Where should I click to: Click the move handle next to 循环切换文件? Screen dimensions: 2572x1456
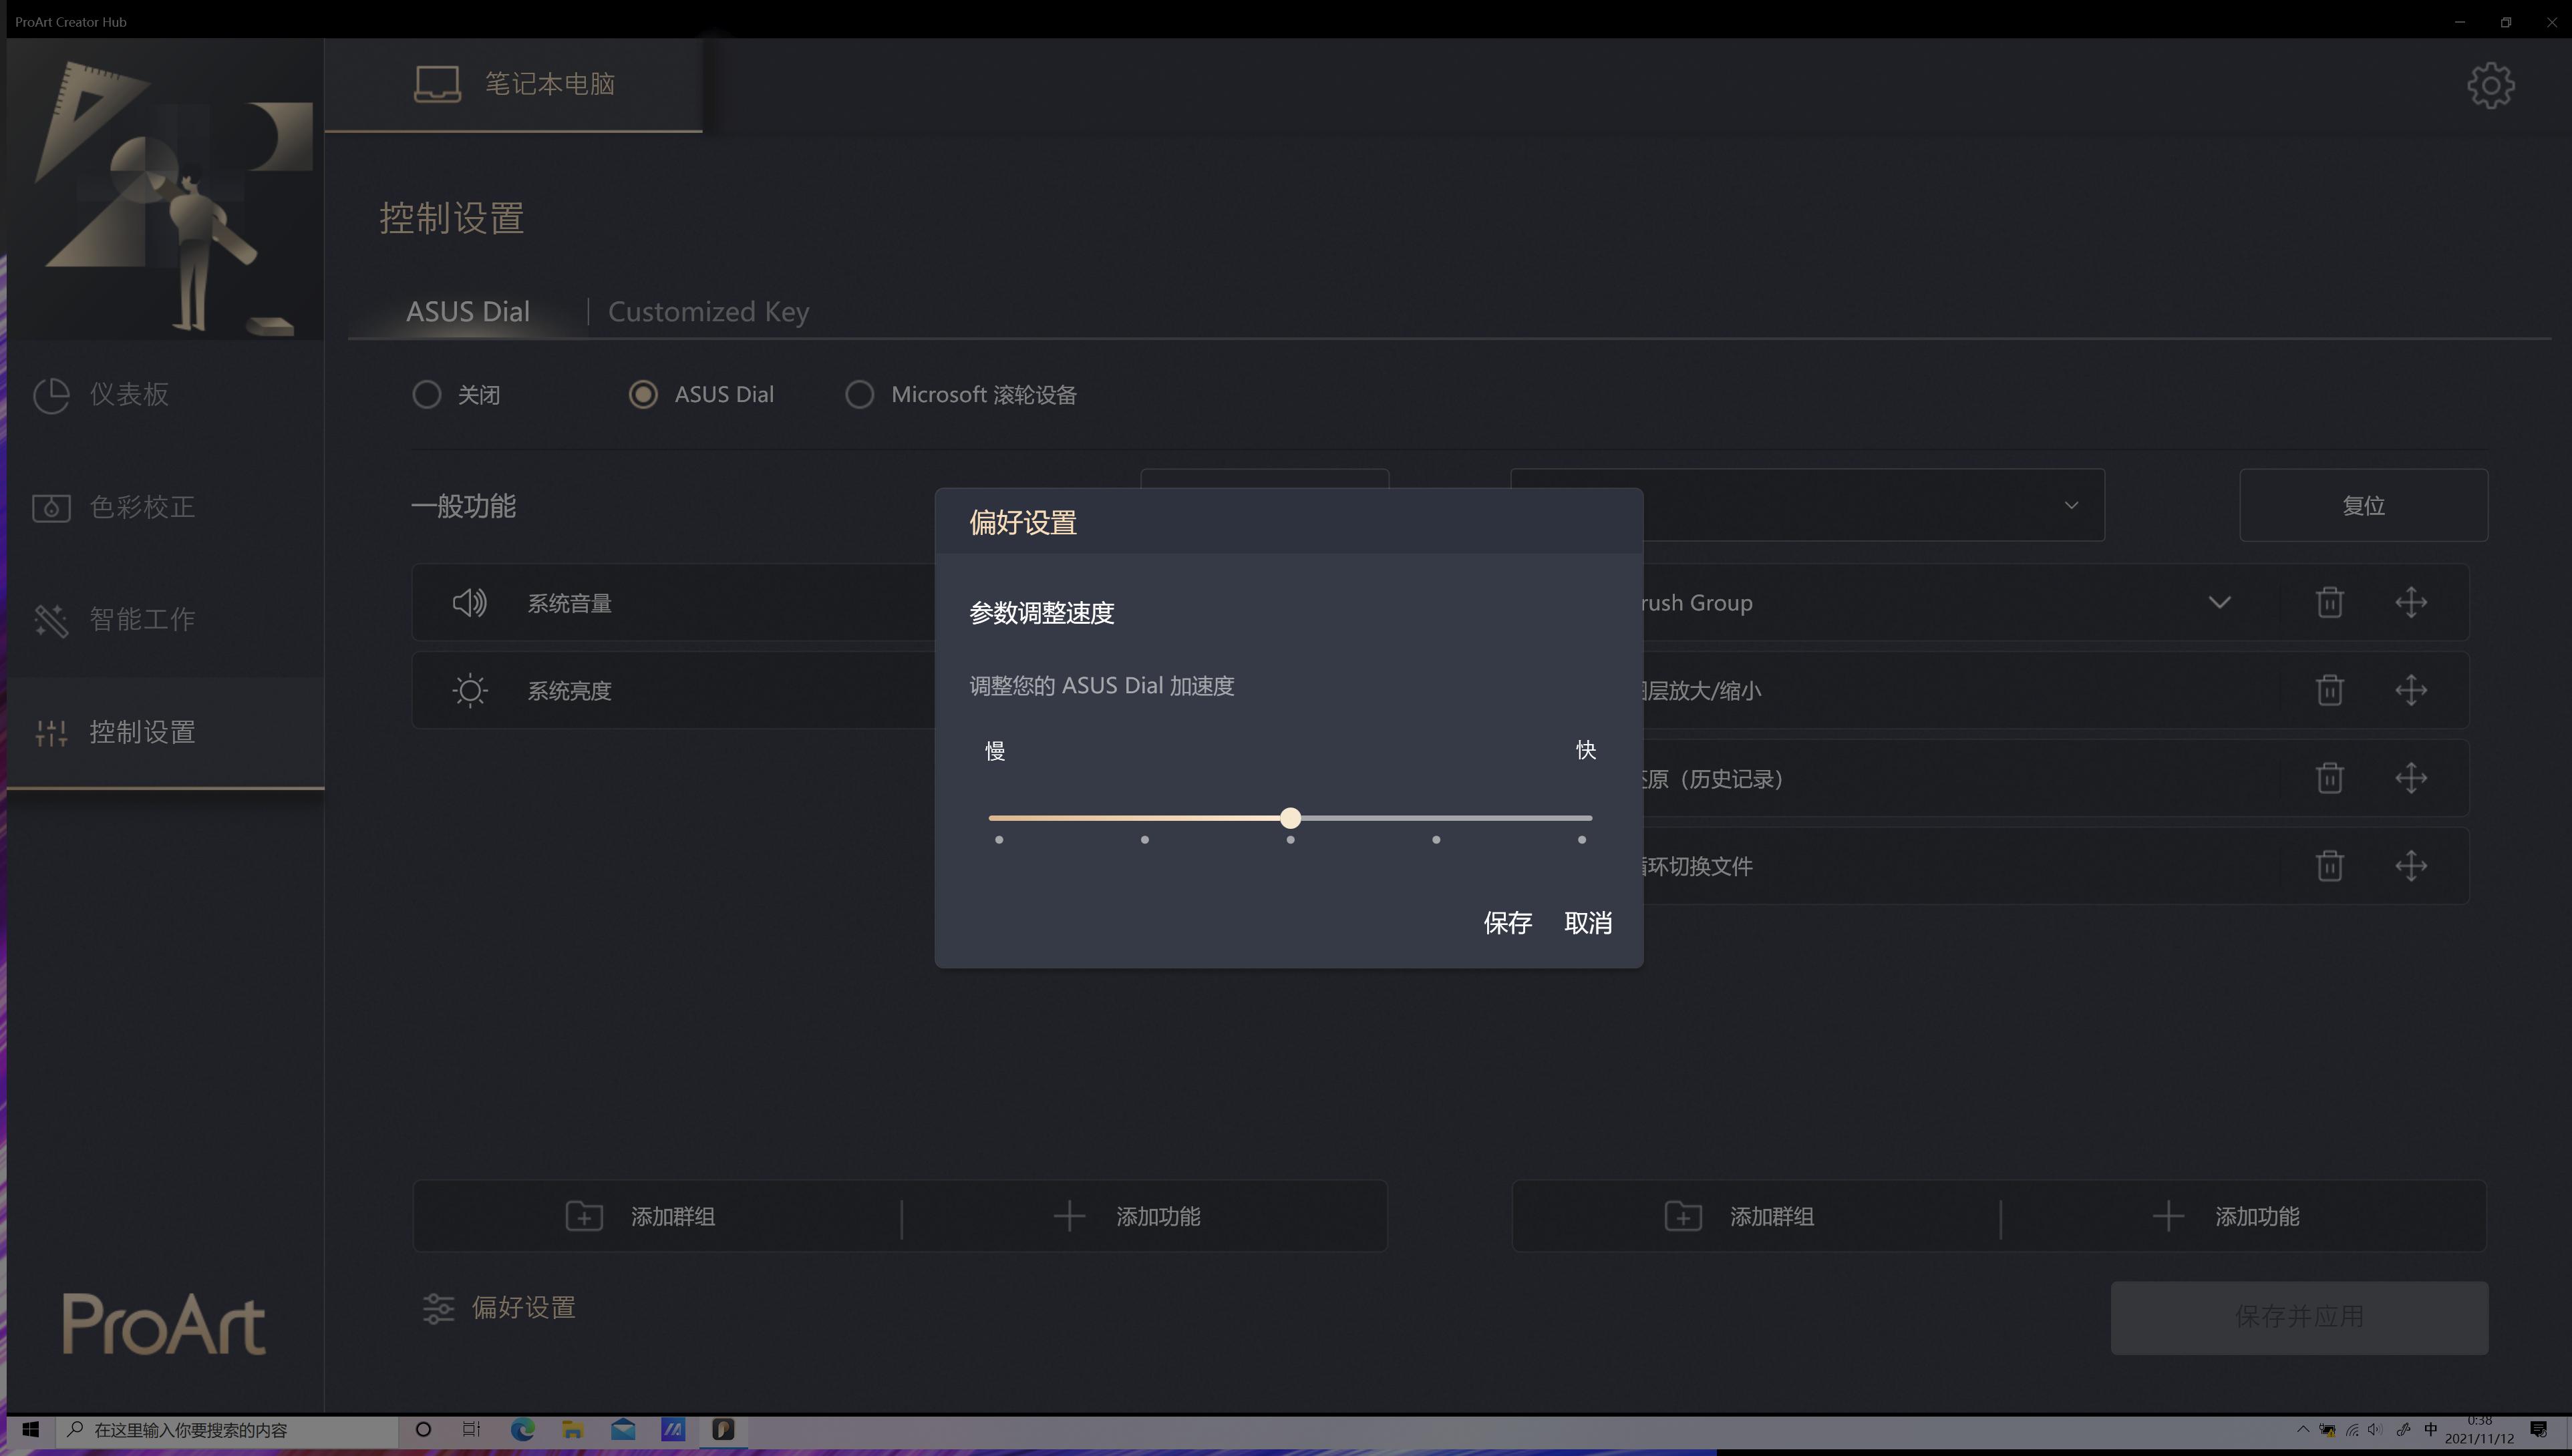pyautogui.click(x=2411, y=866)
